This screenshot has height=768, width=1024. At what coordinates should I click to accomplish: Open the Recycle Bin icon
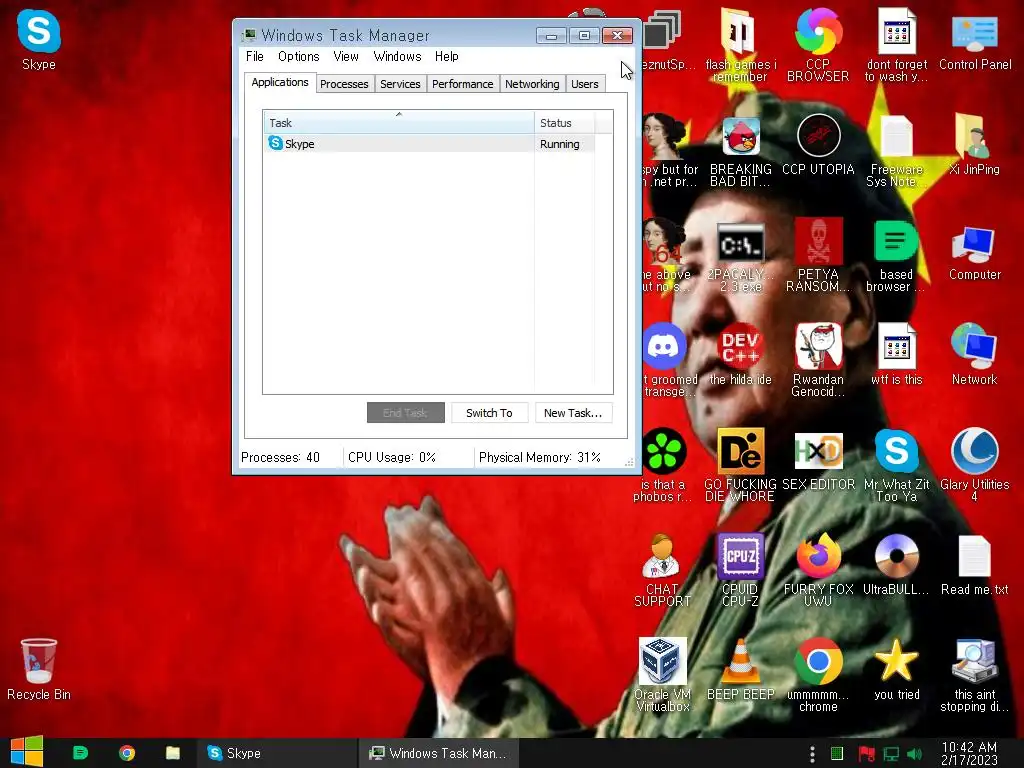pos(39,669)
